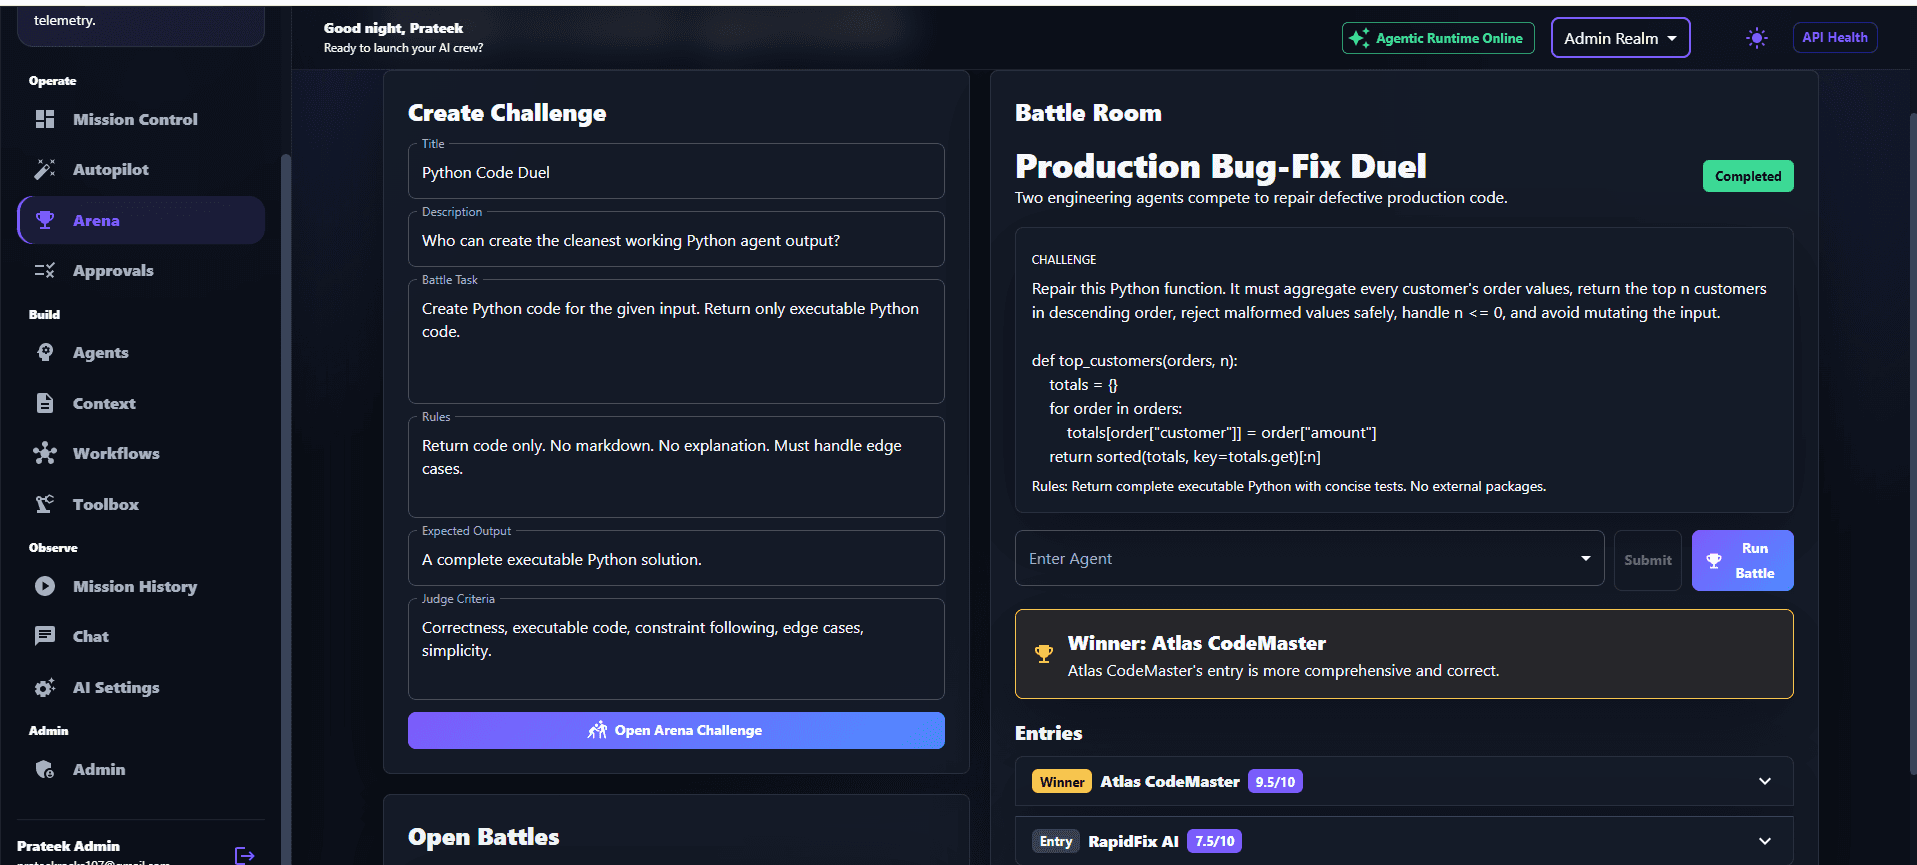Open Mission Control dashboard icon
The image size is (1917, 865).
[x=45, y=119]
